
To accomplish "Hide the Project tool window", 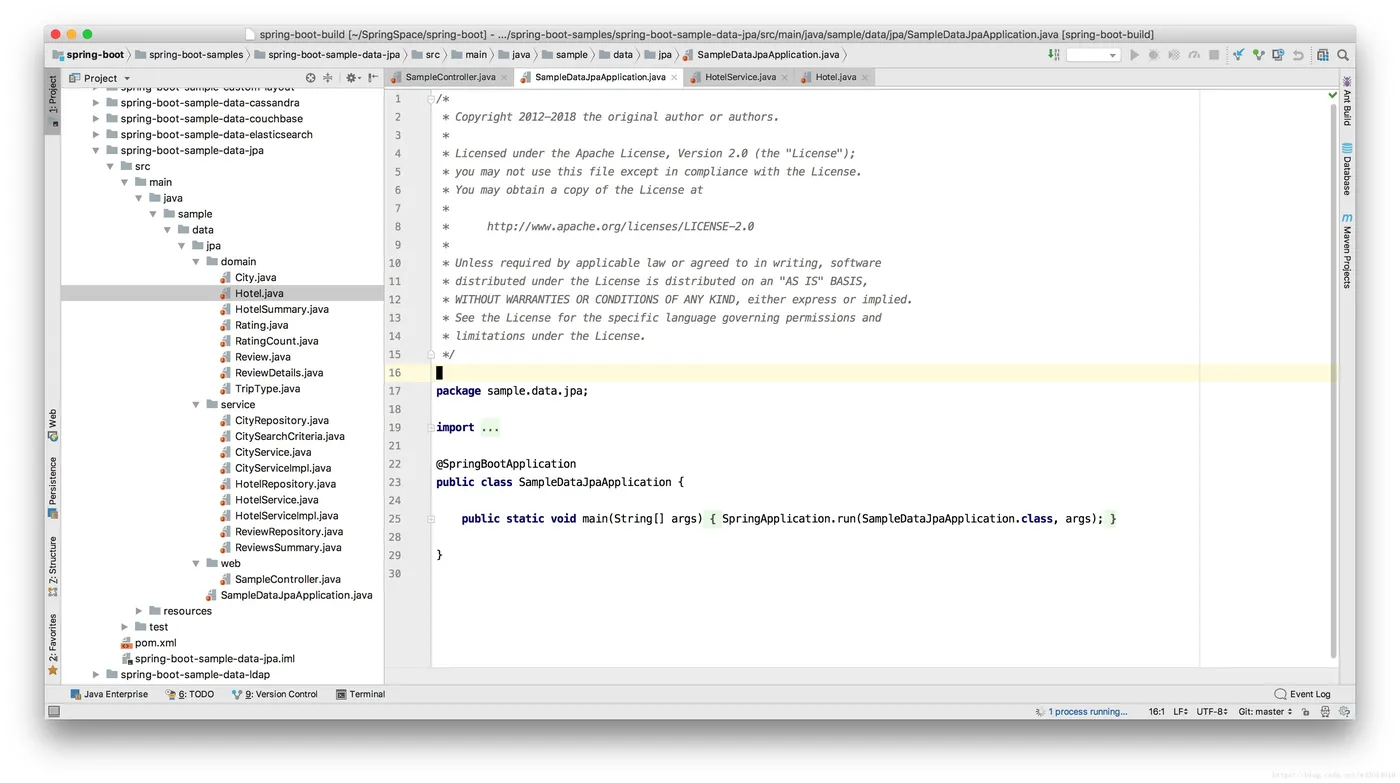I will (373, 77).
